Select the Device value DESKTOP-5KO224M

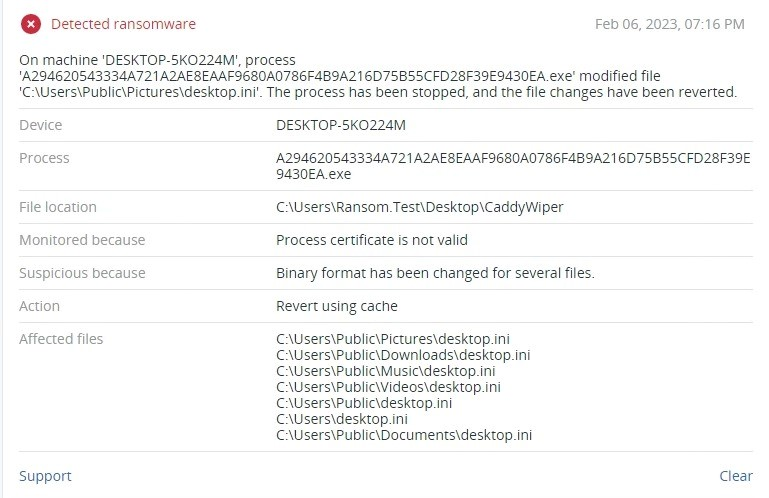pos(341,125)
